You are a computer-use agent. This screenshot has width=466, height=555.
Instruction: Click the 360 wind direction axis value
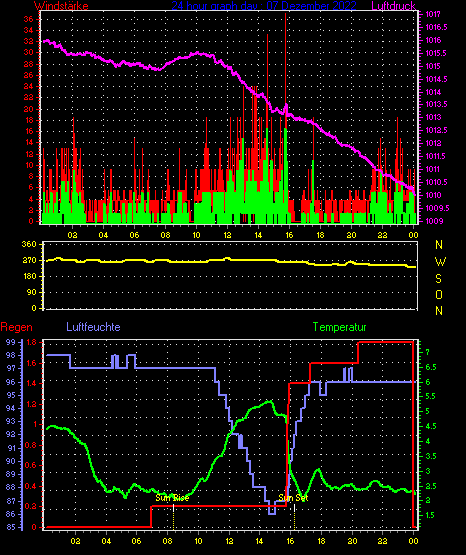pyautogui.click(x=29, y=244)
